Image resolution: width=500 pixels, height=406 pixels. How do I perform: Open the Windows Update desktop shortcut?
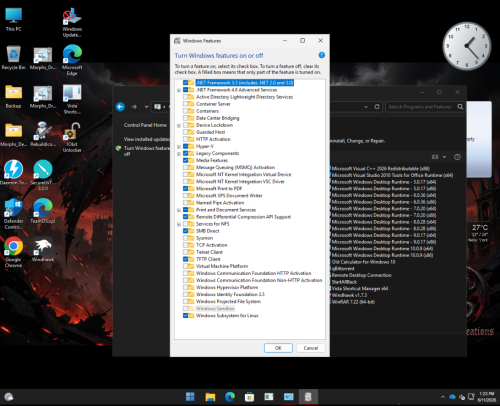pyautogui.click(x=72, y=22)
